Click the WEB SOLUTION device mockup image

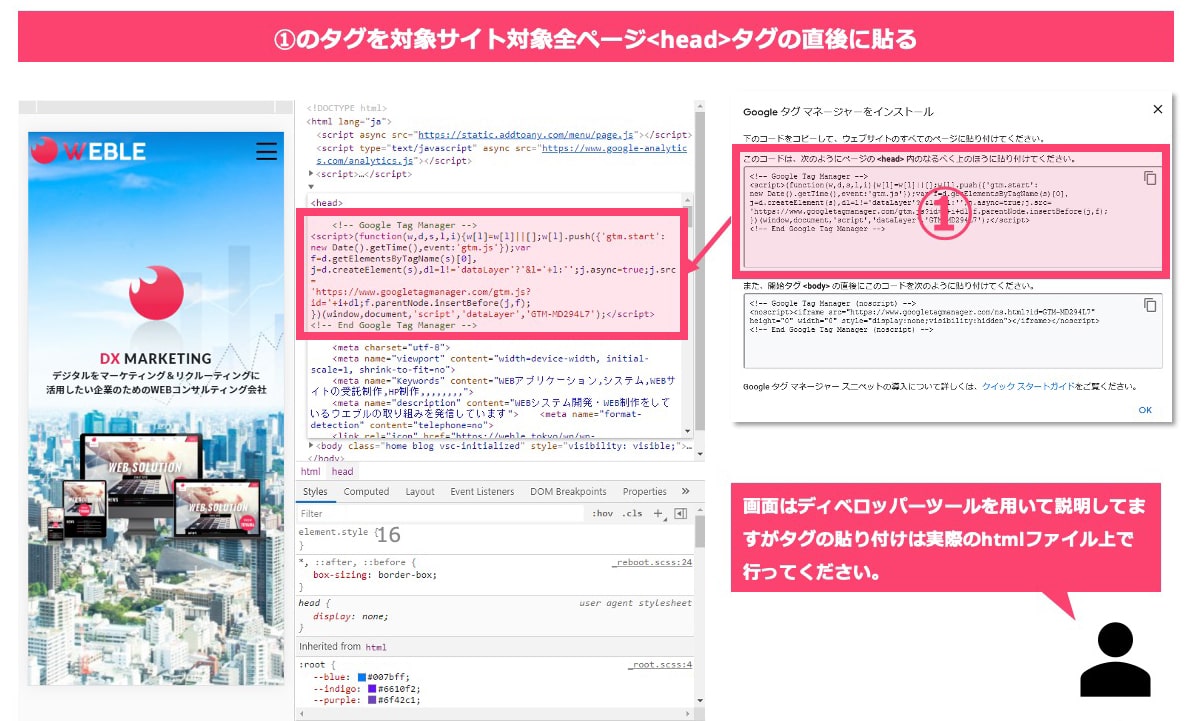(x=155, y=485)
